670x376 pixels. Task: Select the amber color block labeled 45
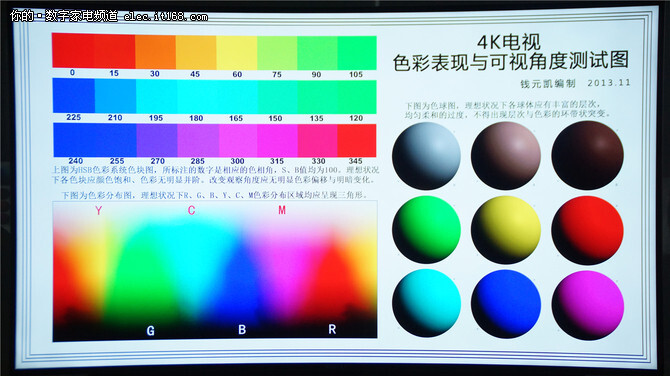[x=196, y=52]
